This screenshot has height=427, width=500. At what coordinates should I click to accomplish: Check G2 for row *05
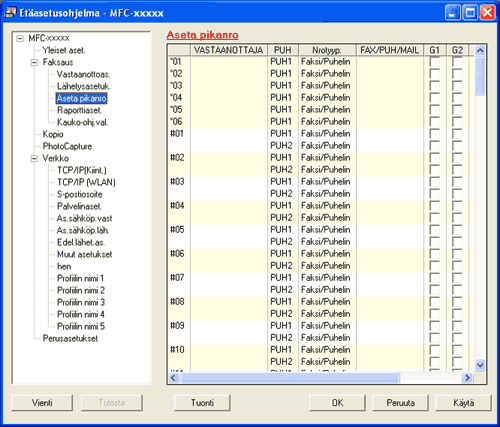tap(457, 110)
